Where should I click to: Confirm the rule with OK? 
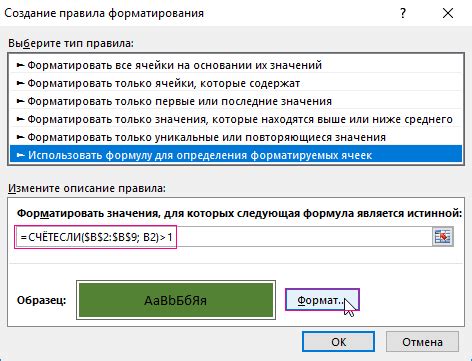click(338, 342)
